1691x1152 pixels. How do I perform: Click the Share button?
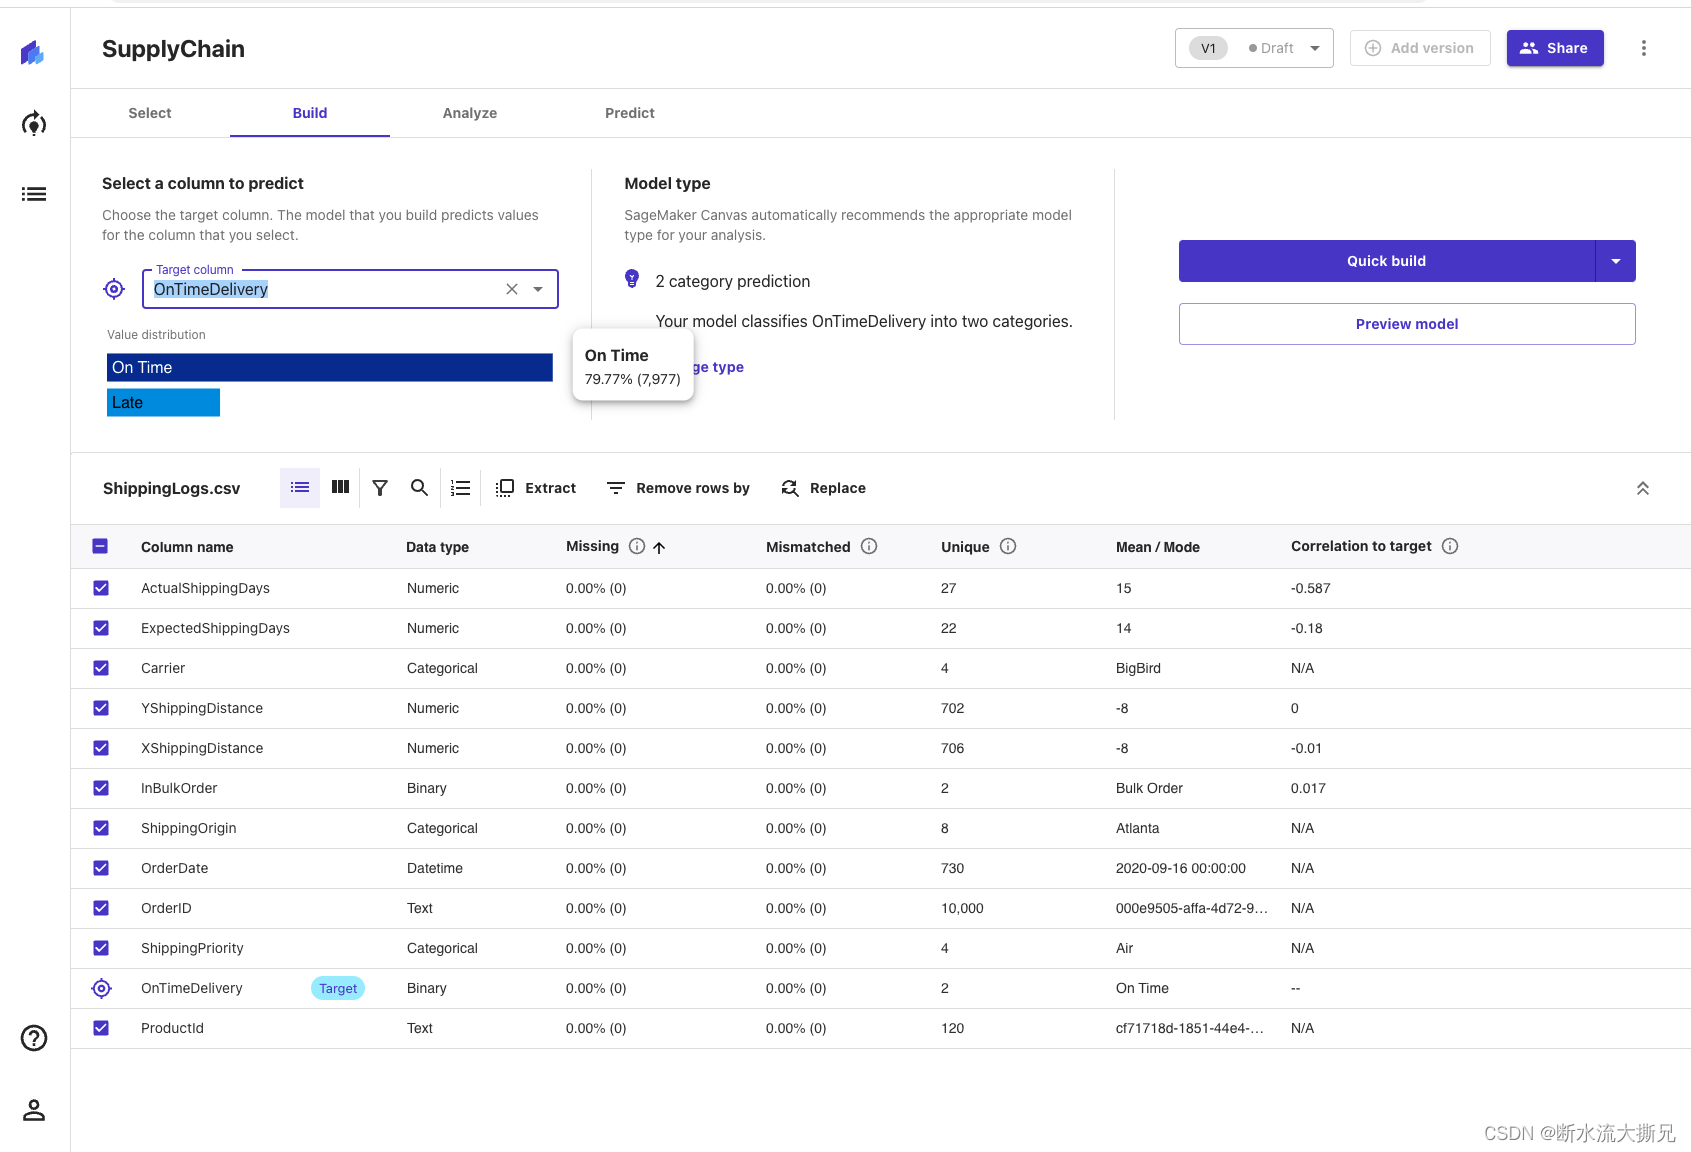click(x=1555, y=48)
